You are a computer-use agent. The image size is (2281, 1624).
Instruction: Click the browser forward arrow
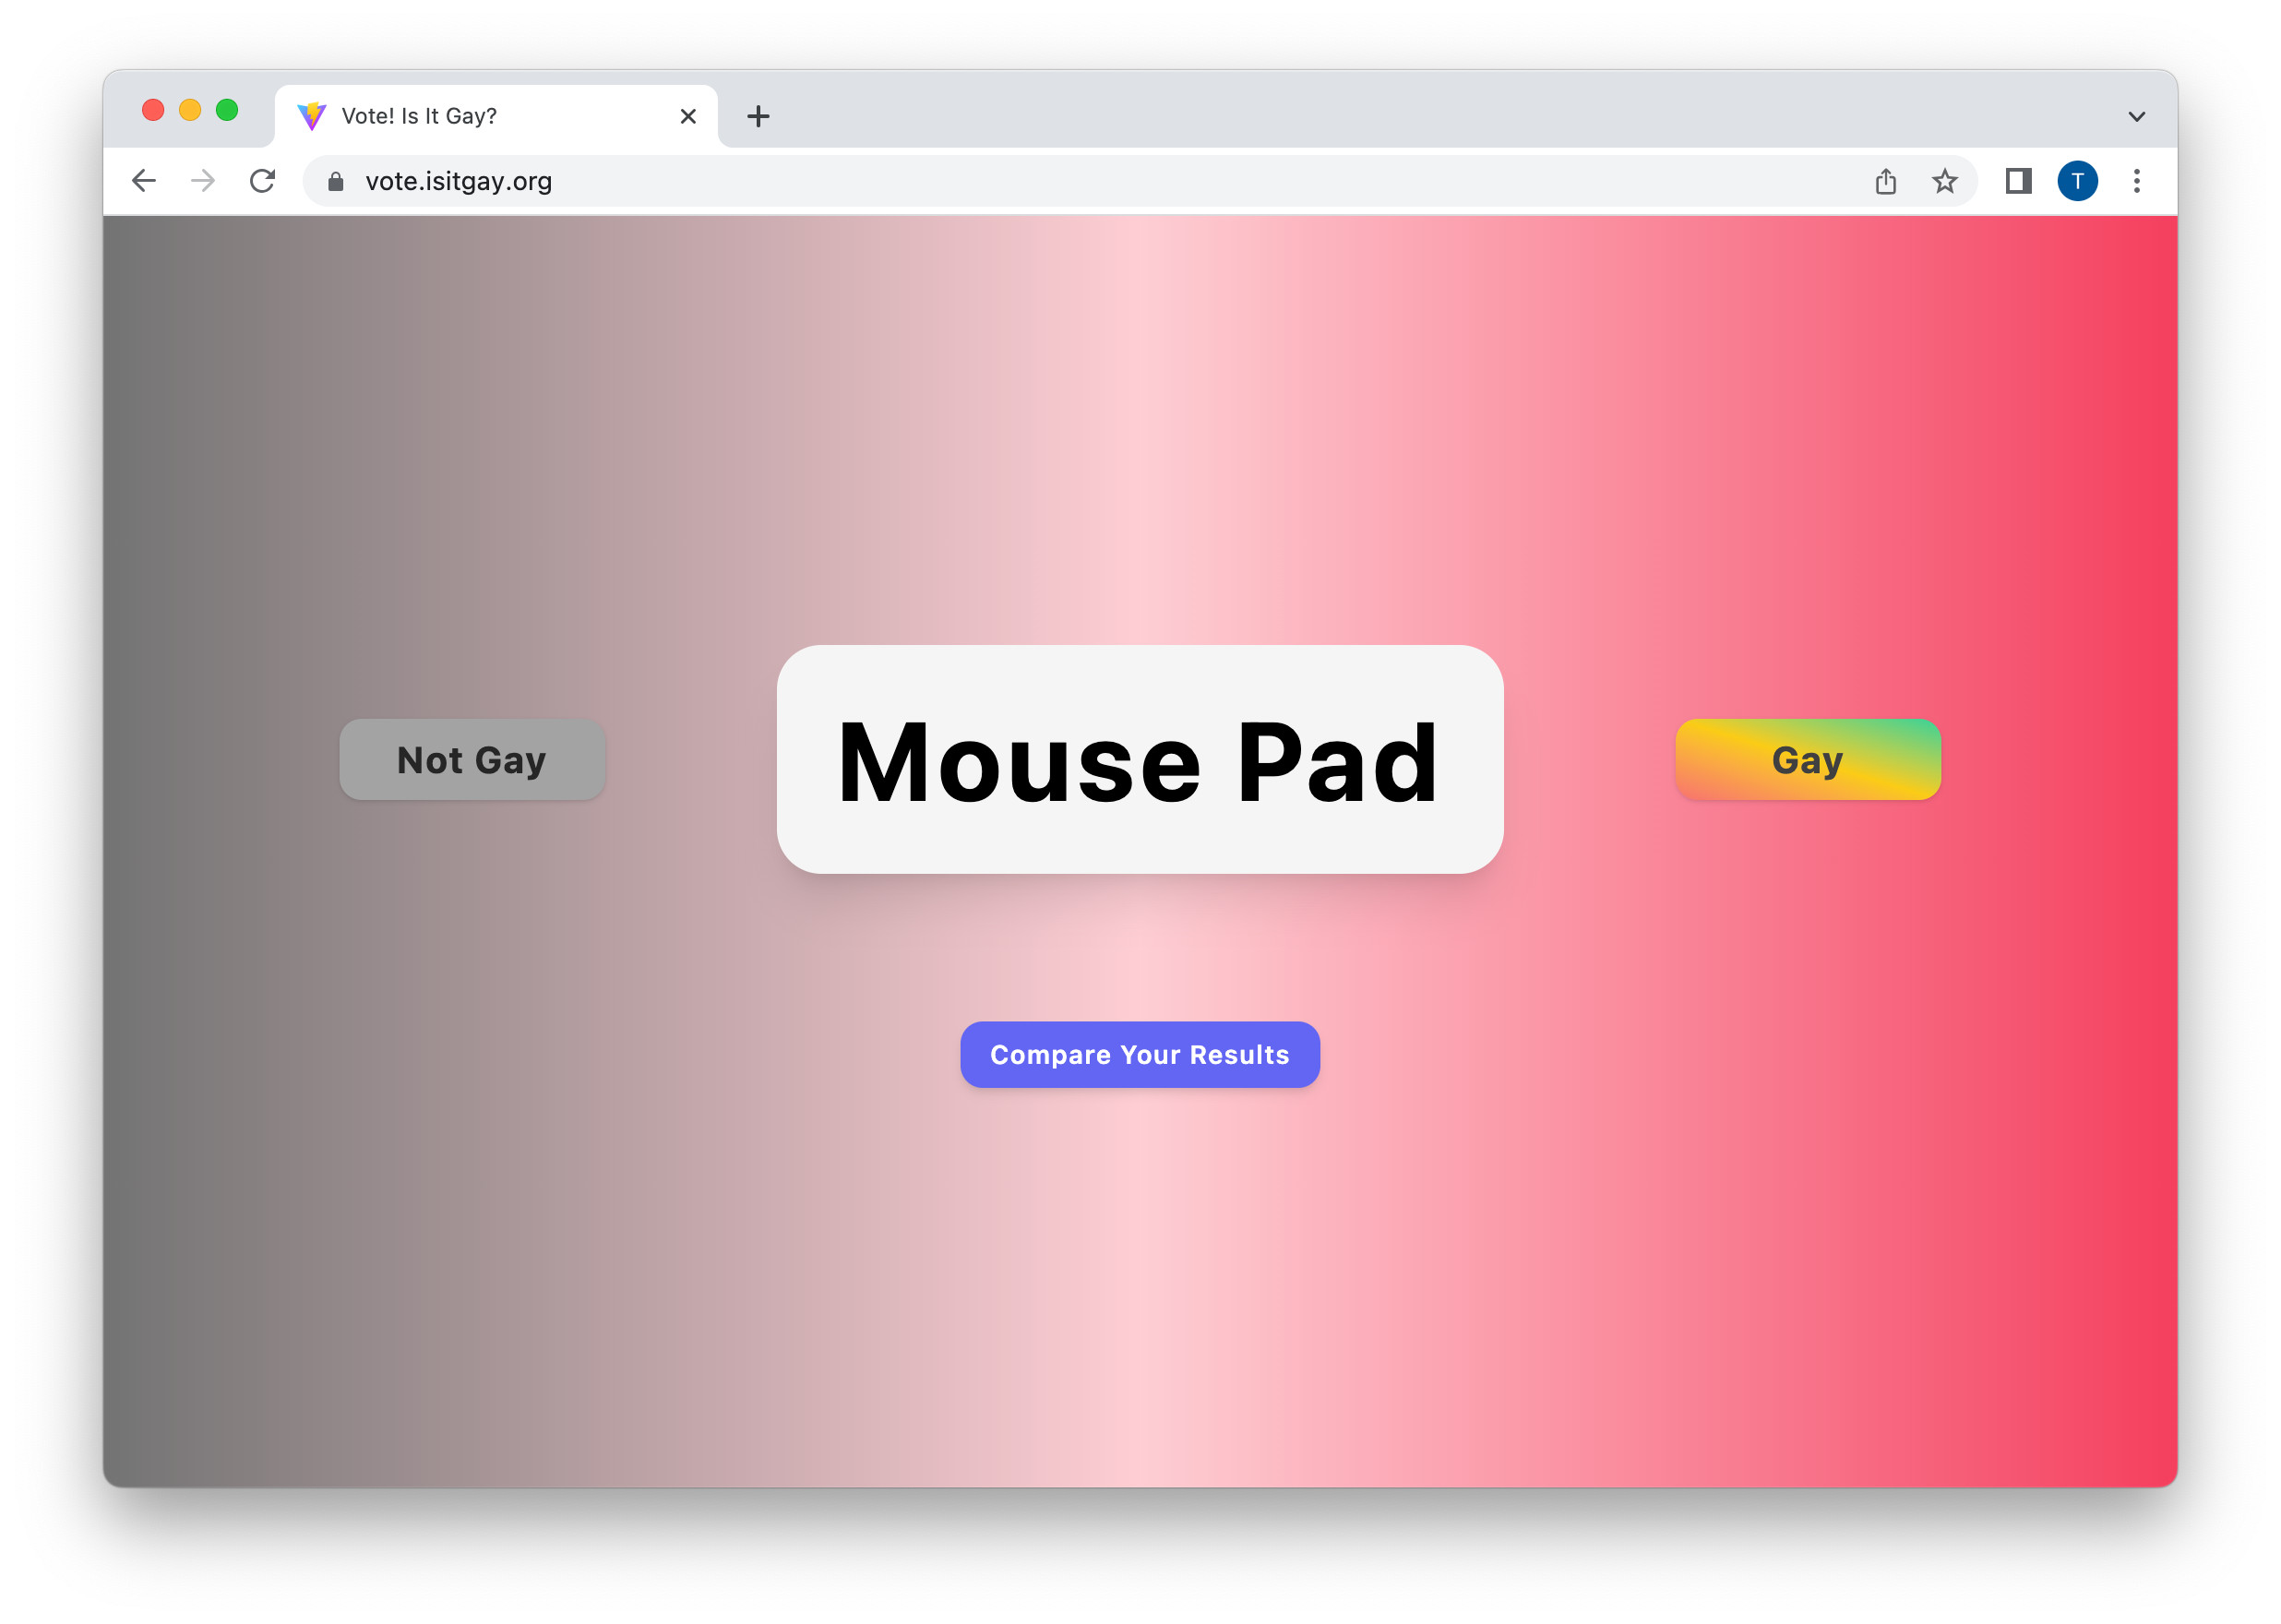tap(203, 181)
